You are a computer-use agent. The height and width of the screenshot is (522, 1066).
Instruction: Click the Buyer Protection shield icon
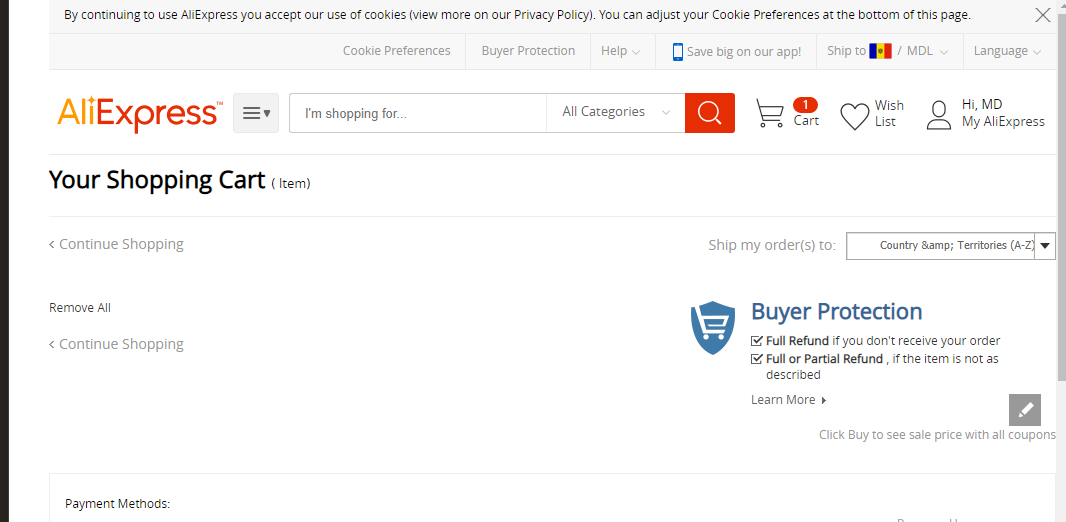tap(712, 328)
